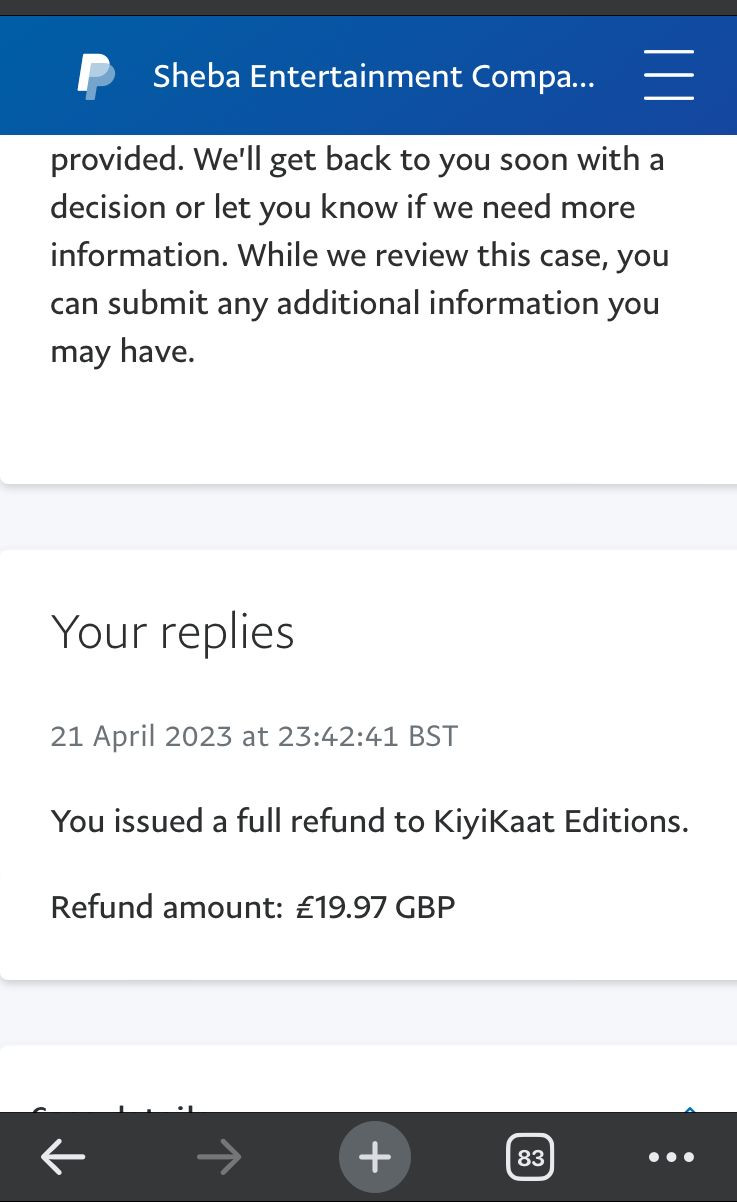
Task: Open a new tab with the plus button
Action: point(375,1158)
